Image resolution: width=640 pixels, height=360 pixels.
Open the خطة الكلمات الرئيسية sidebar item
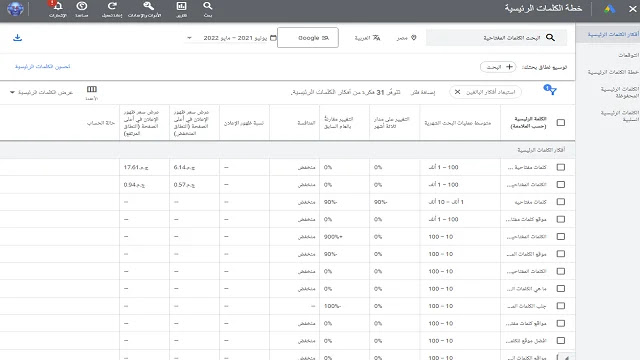[613, 72]
